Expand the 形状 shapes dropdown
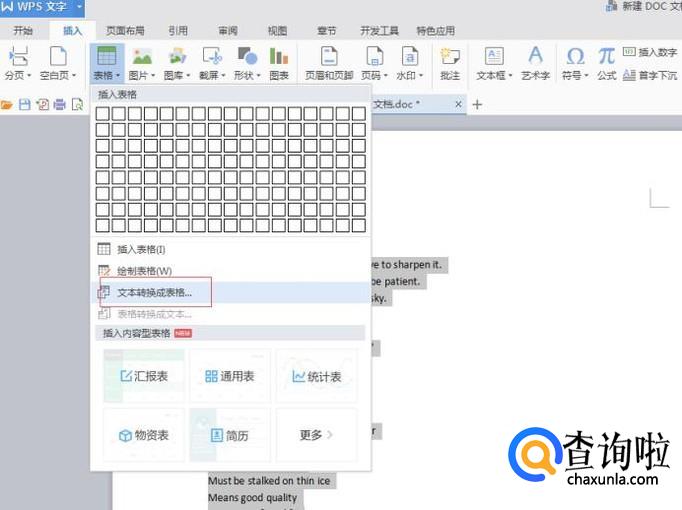 tap(244, 75)
